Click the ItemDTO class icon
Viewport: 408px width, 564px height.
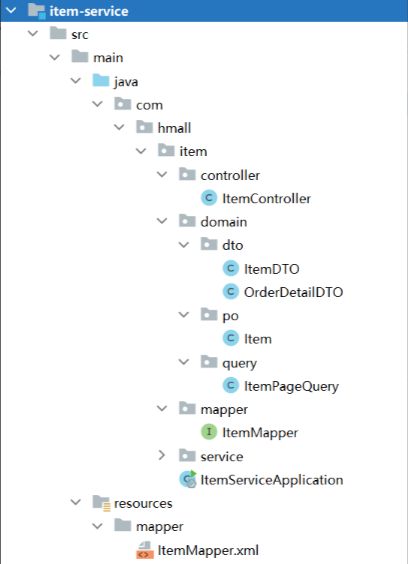point(231,268)
